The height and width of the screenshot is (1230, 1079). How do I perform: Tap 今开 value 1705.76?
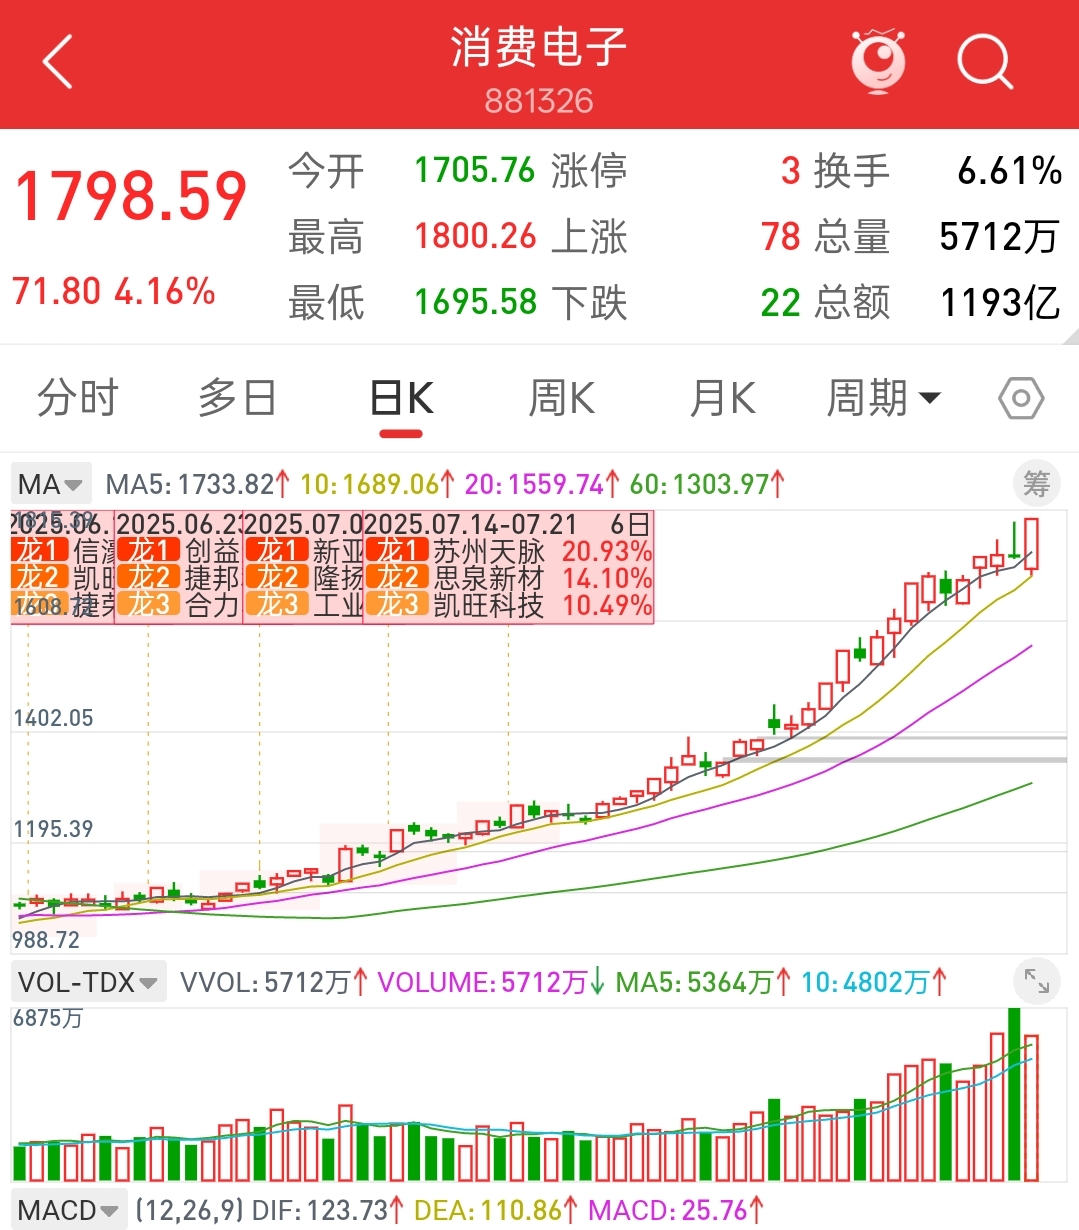[475, 170]
